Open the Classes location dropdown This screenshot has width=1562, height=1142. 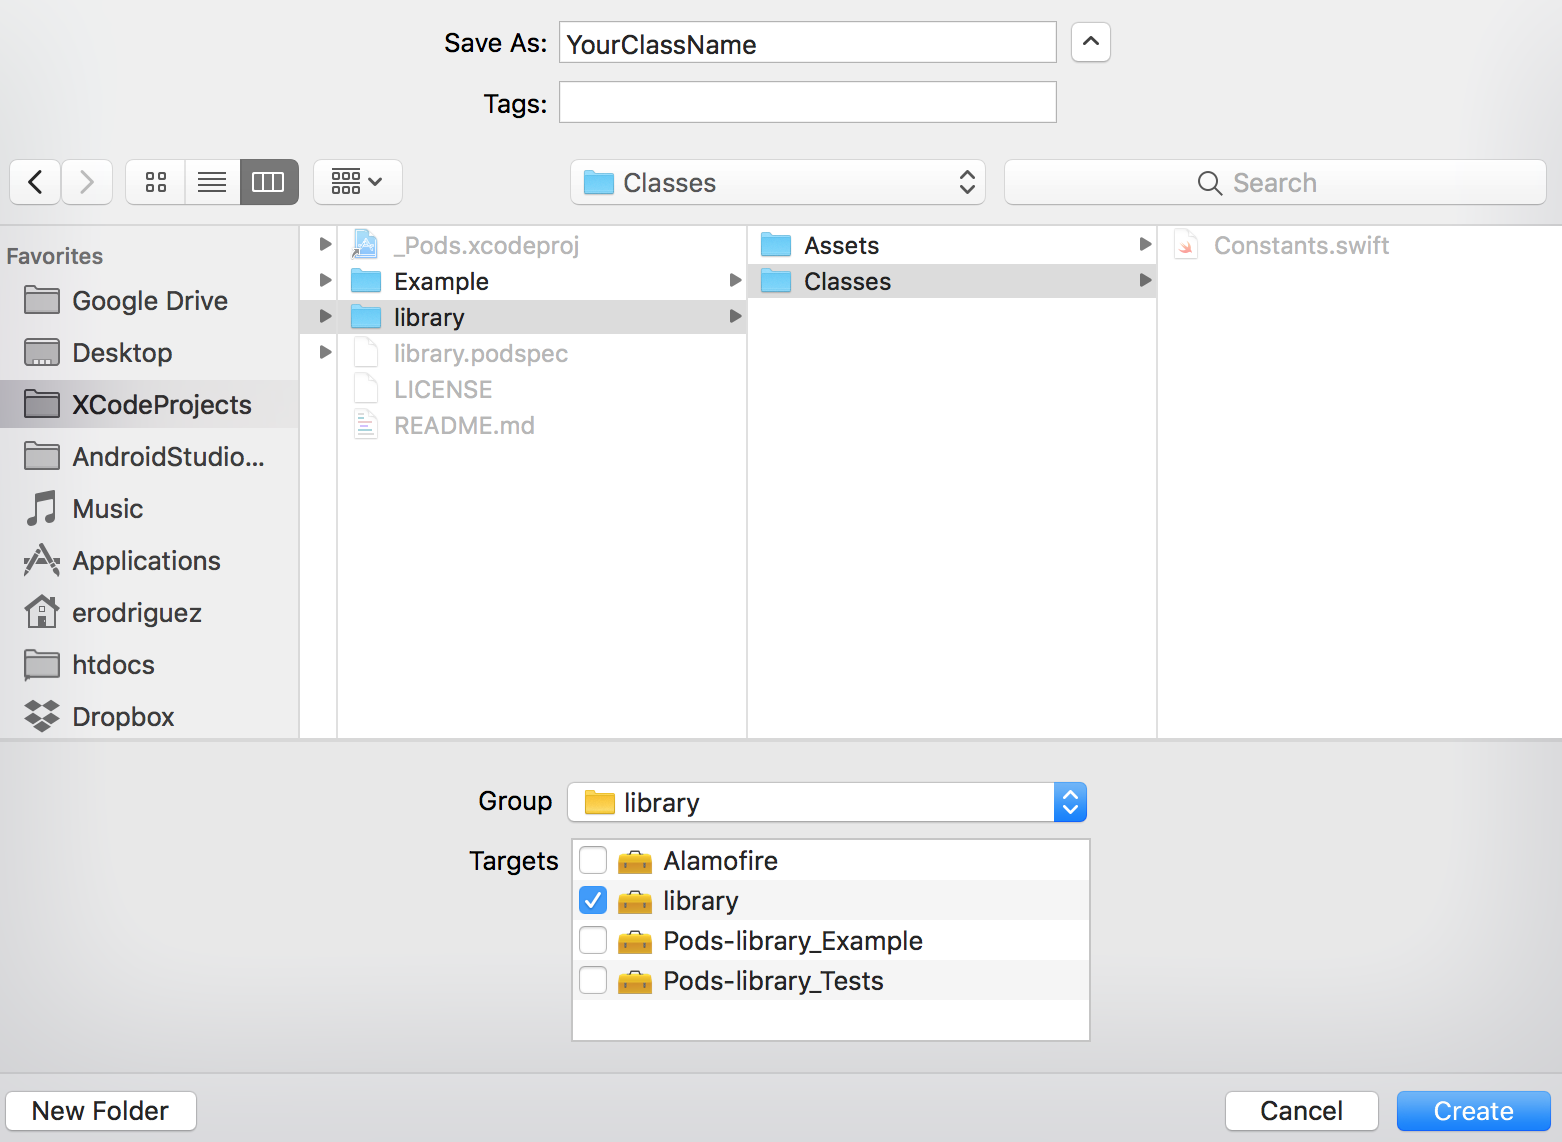(777, 182)
